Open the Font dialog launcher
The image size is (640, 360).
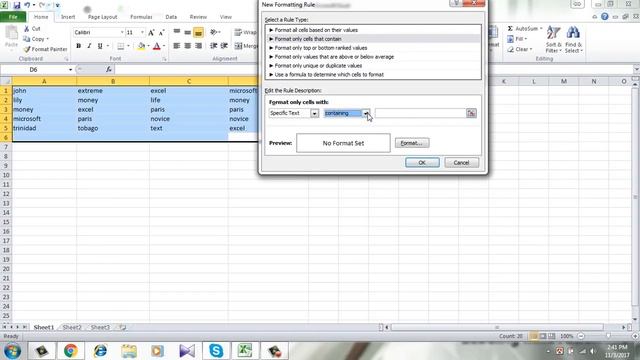pos(164,59)
